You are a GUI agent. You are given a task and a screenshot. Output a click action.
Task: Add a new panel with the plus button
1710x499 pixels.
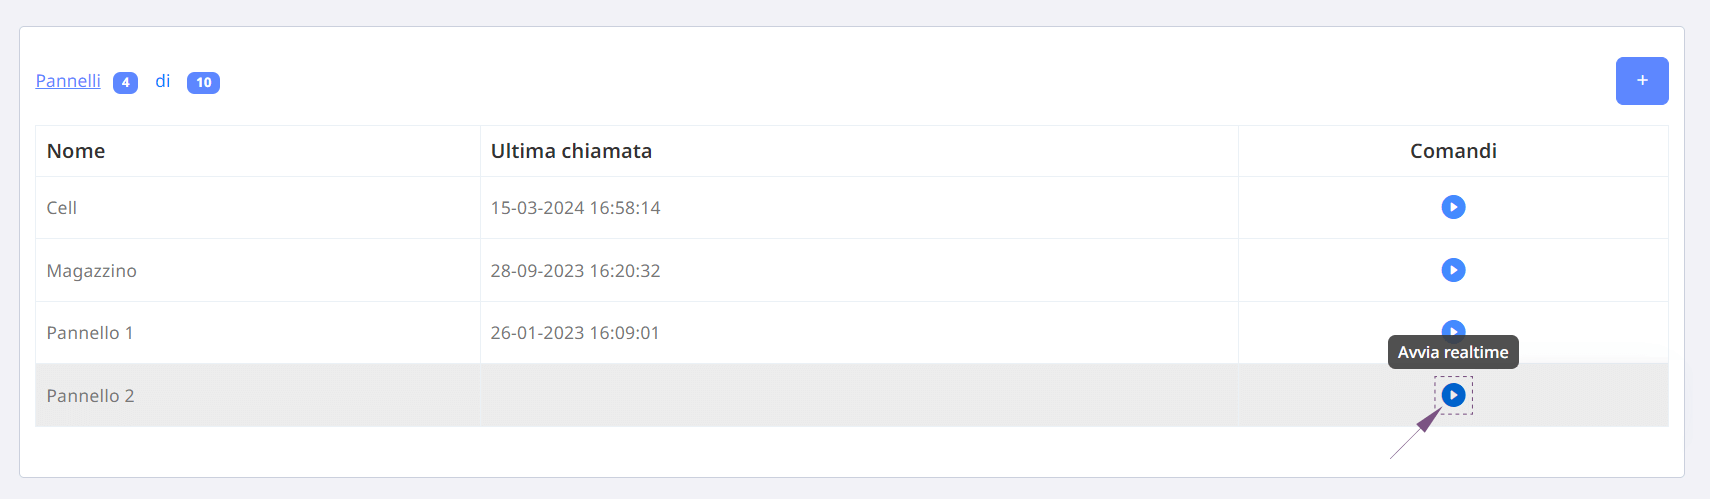click(x=1642, y=81)
